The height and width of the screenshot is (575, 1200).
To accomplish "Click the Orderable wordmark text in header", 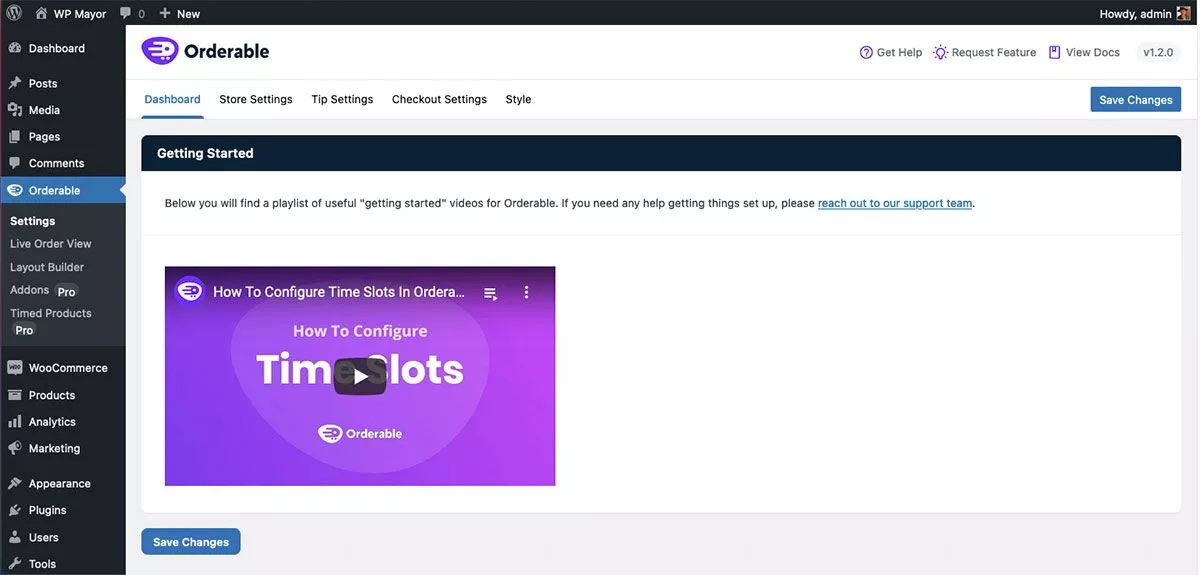I will tap(227, 51).
